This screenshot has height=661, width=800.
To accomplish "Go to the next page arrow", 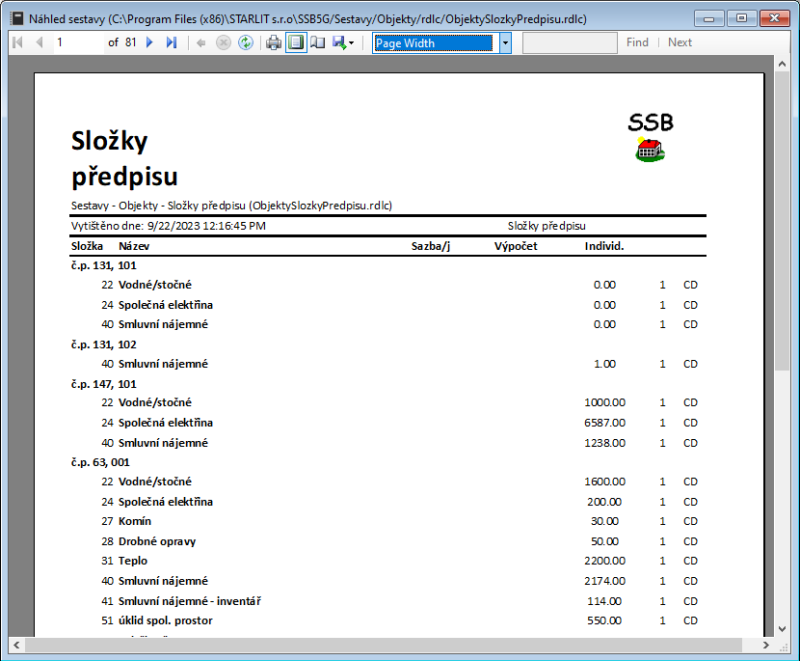I will [x=148, y=42].
